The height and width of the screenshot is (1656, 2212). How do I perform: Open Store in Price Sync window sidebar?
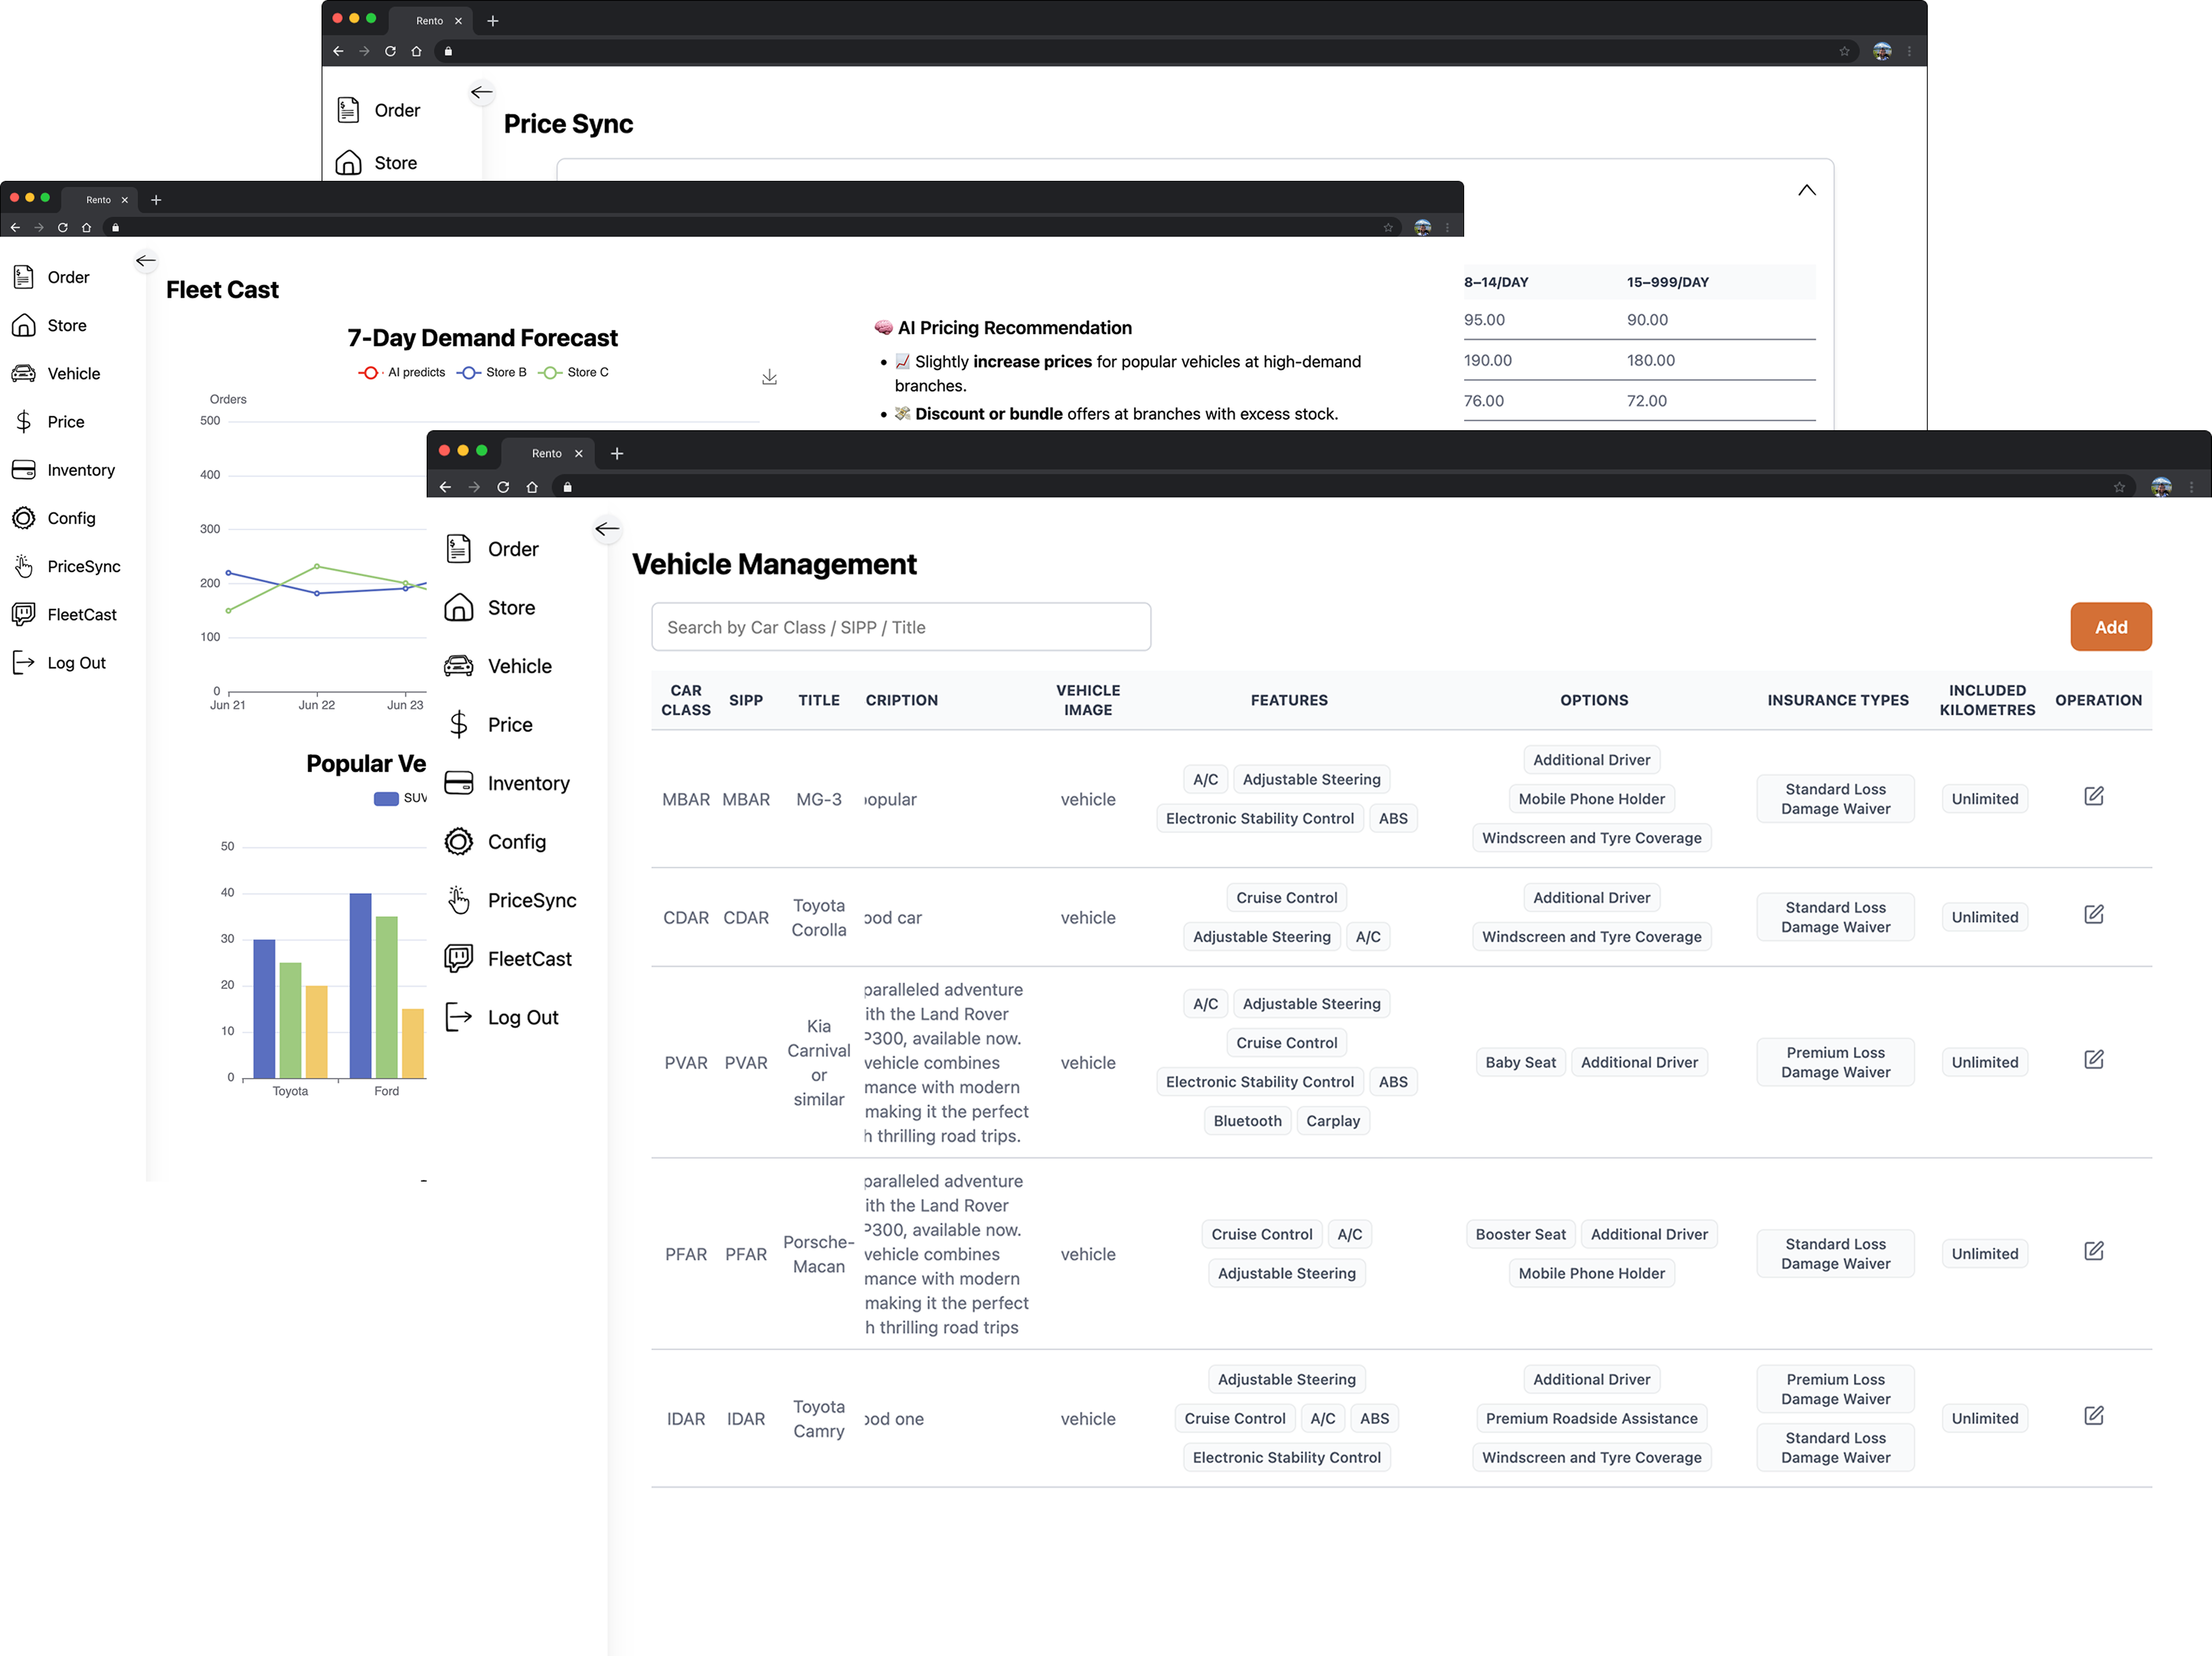(x=376, y=163)
